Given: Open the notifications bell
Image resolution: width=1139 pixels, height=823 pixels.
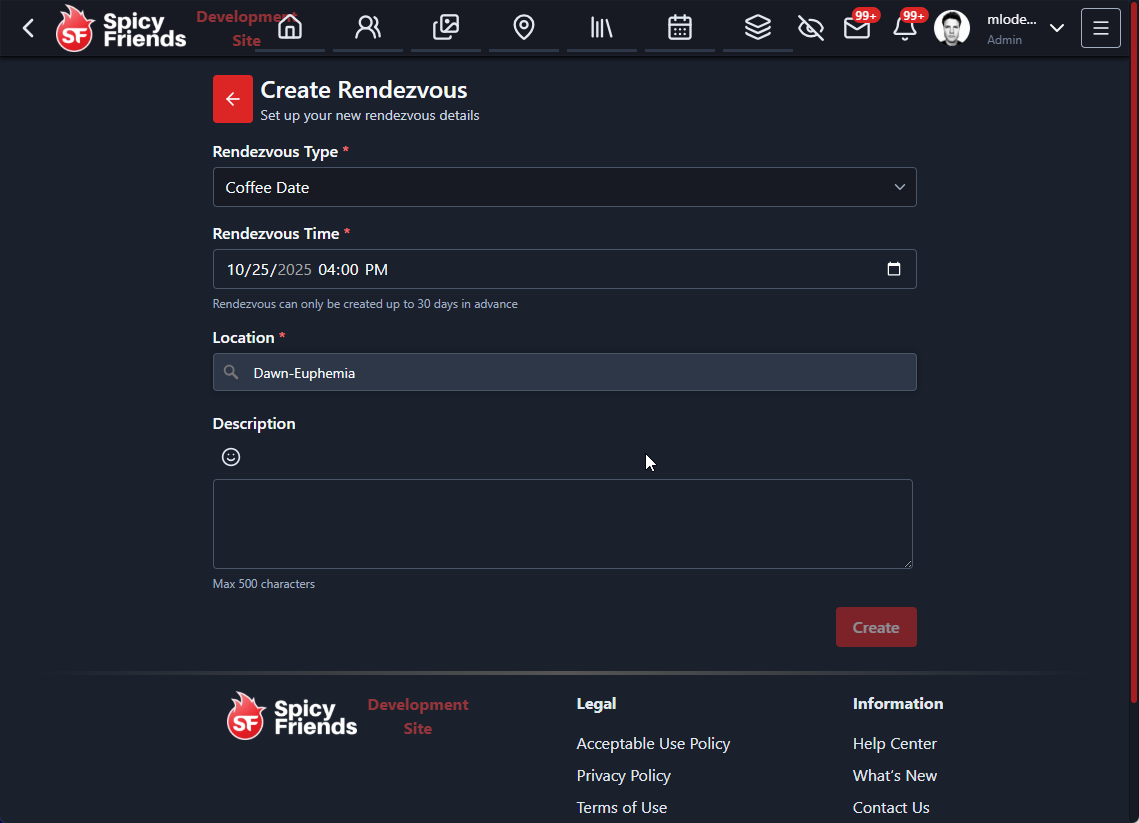Looking at the screenshot, I should (904, 28).
